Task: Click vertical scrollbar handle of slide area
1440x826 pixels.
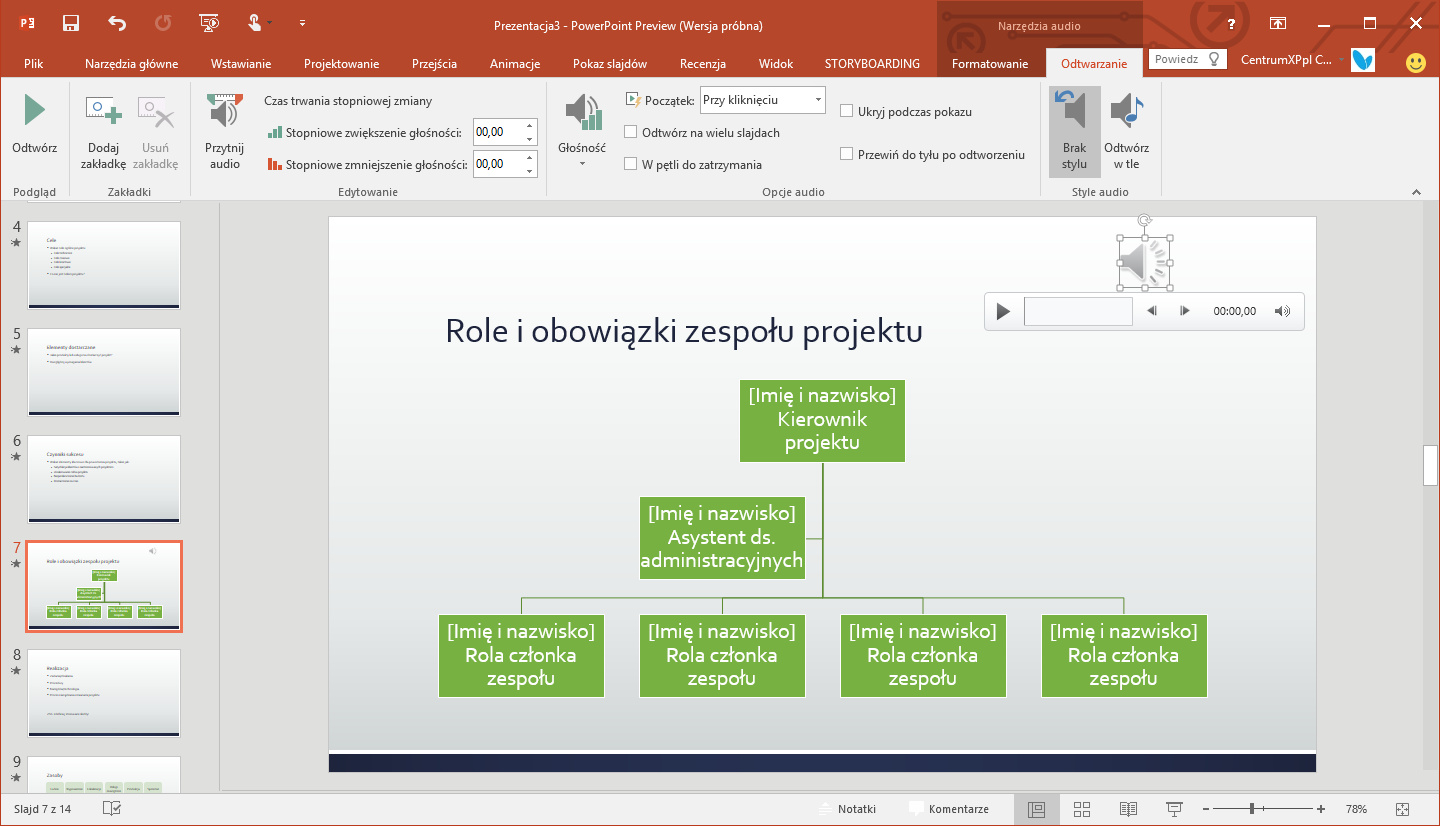Action: (1430, 465)
